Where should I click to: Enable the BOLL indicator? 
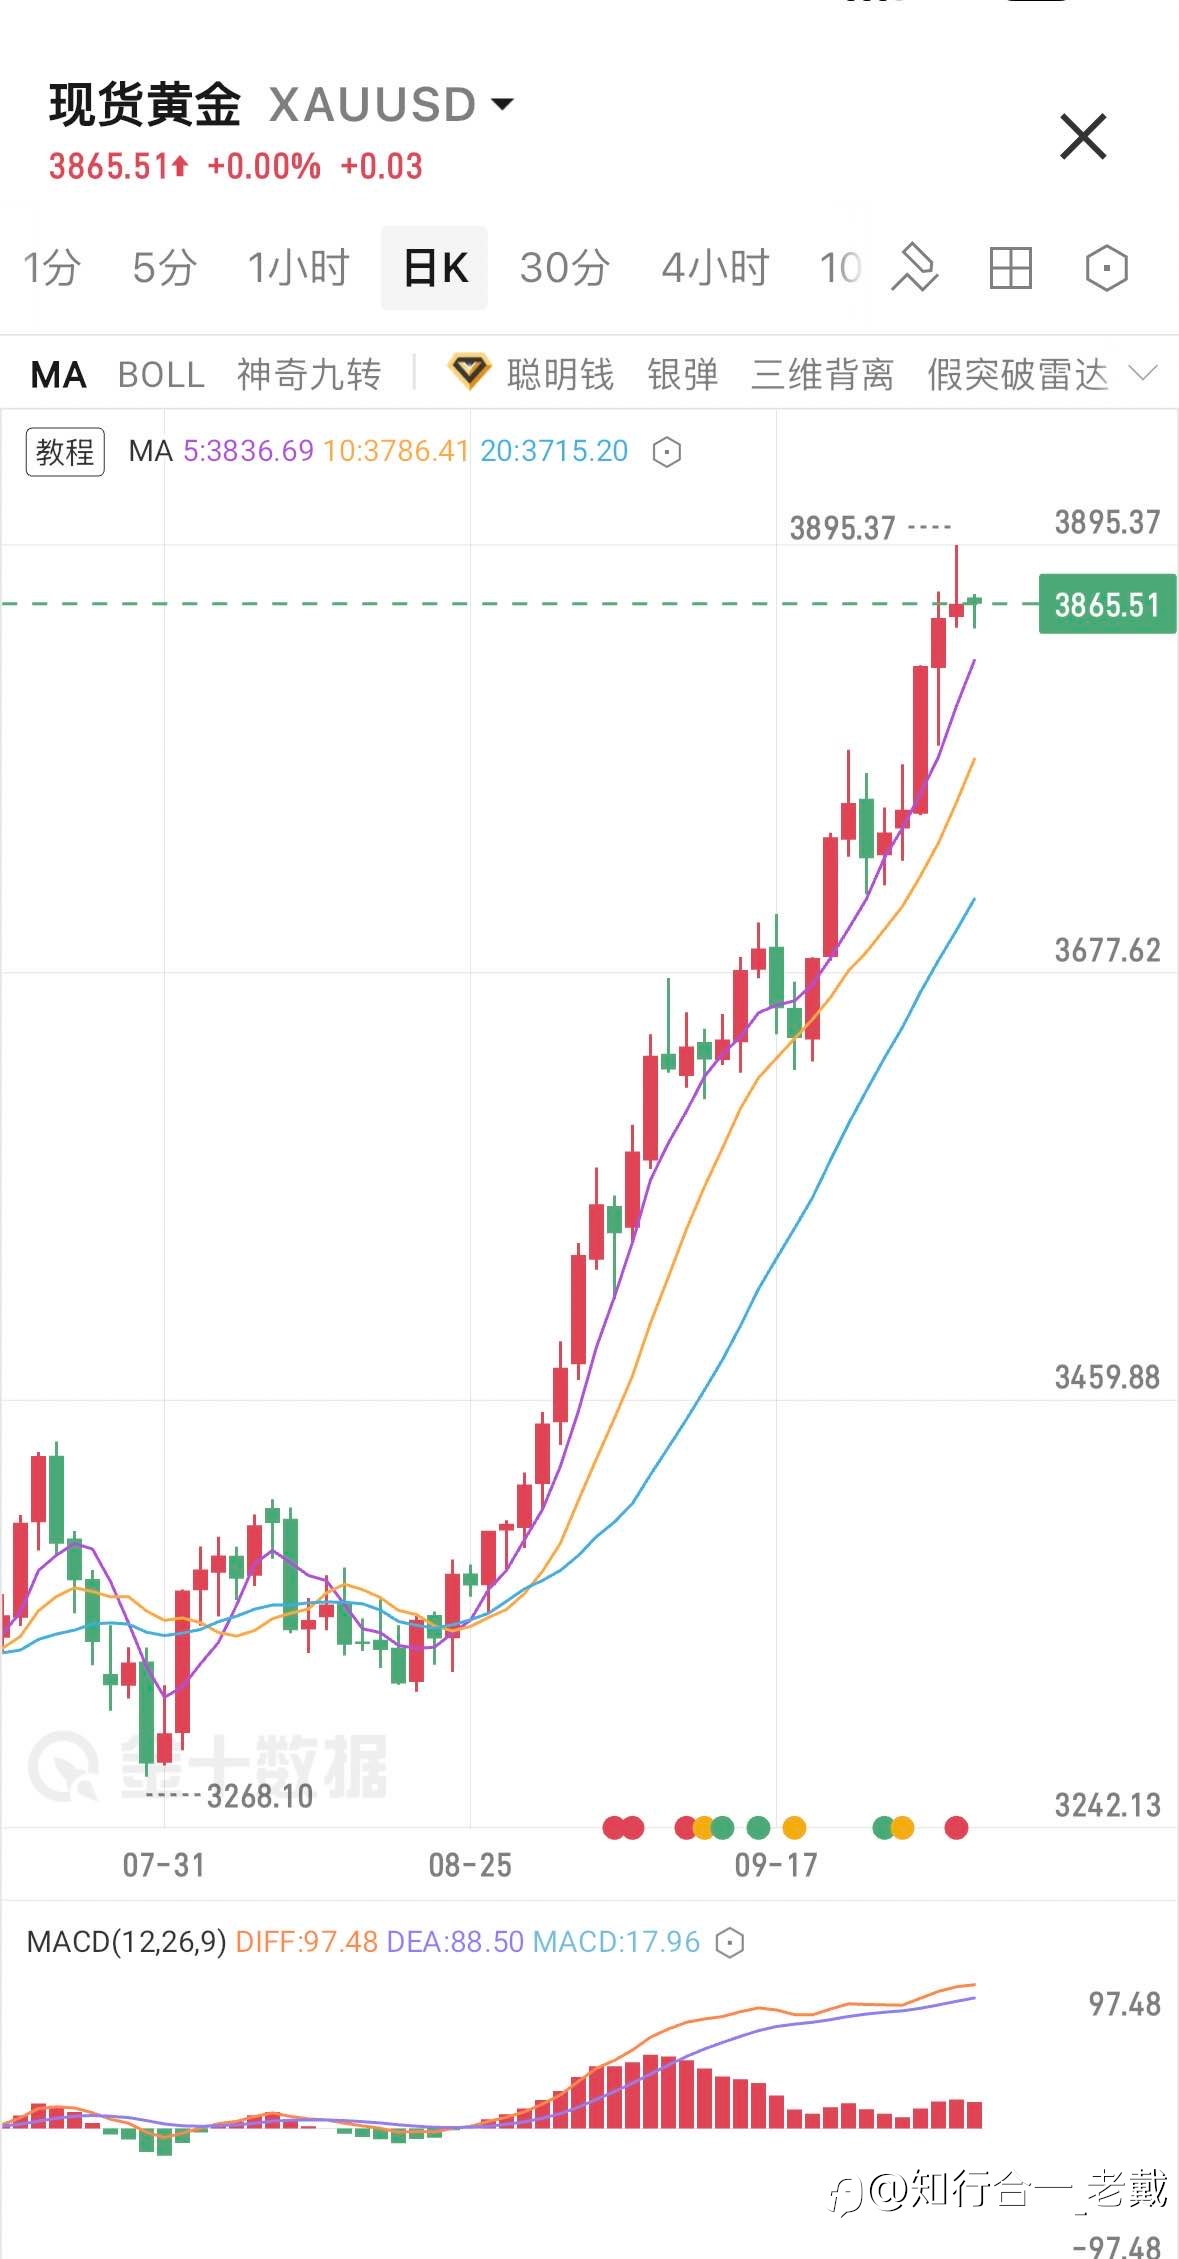pos(161,375)
